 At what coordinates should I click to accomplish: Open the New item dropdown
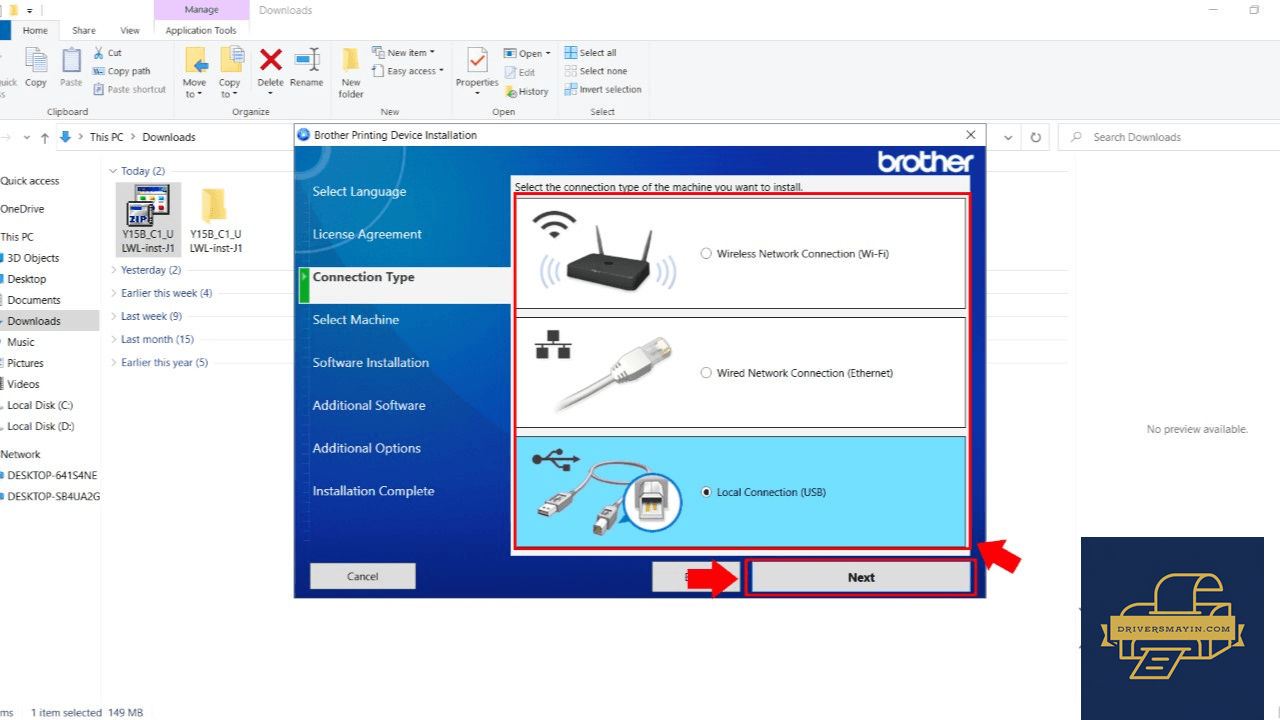[x=403, y=53]
